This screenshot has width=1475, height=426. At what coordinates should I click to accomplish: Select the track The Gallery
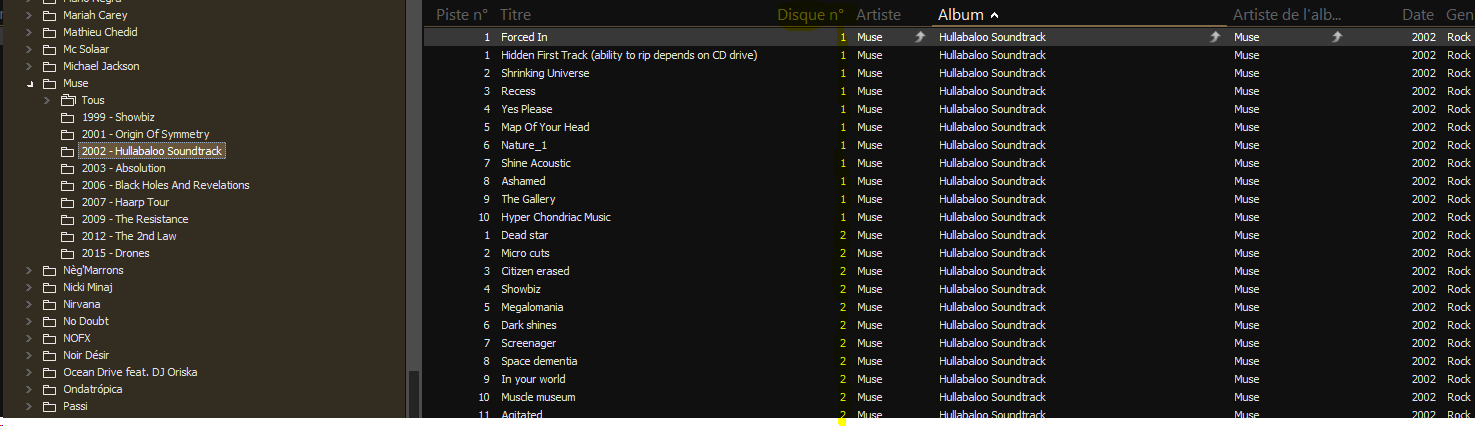pyautogui.click(x=528, y=199)
